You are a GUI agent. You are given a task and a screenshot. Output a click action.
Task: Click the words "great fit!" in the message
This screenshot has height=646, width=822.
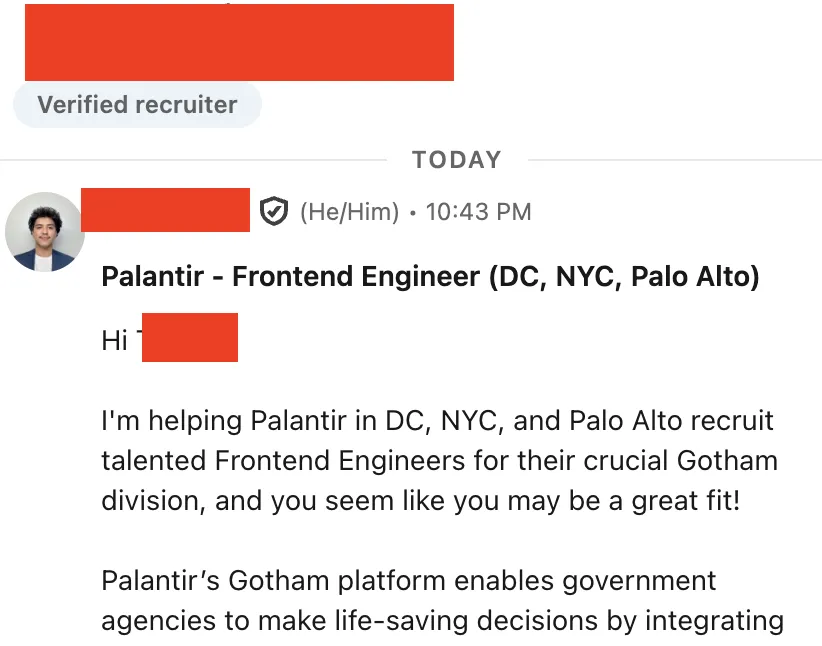pyautogui.click(x=686, y=501)
